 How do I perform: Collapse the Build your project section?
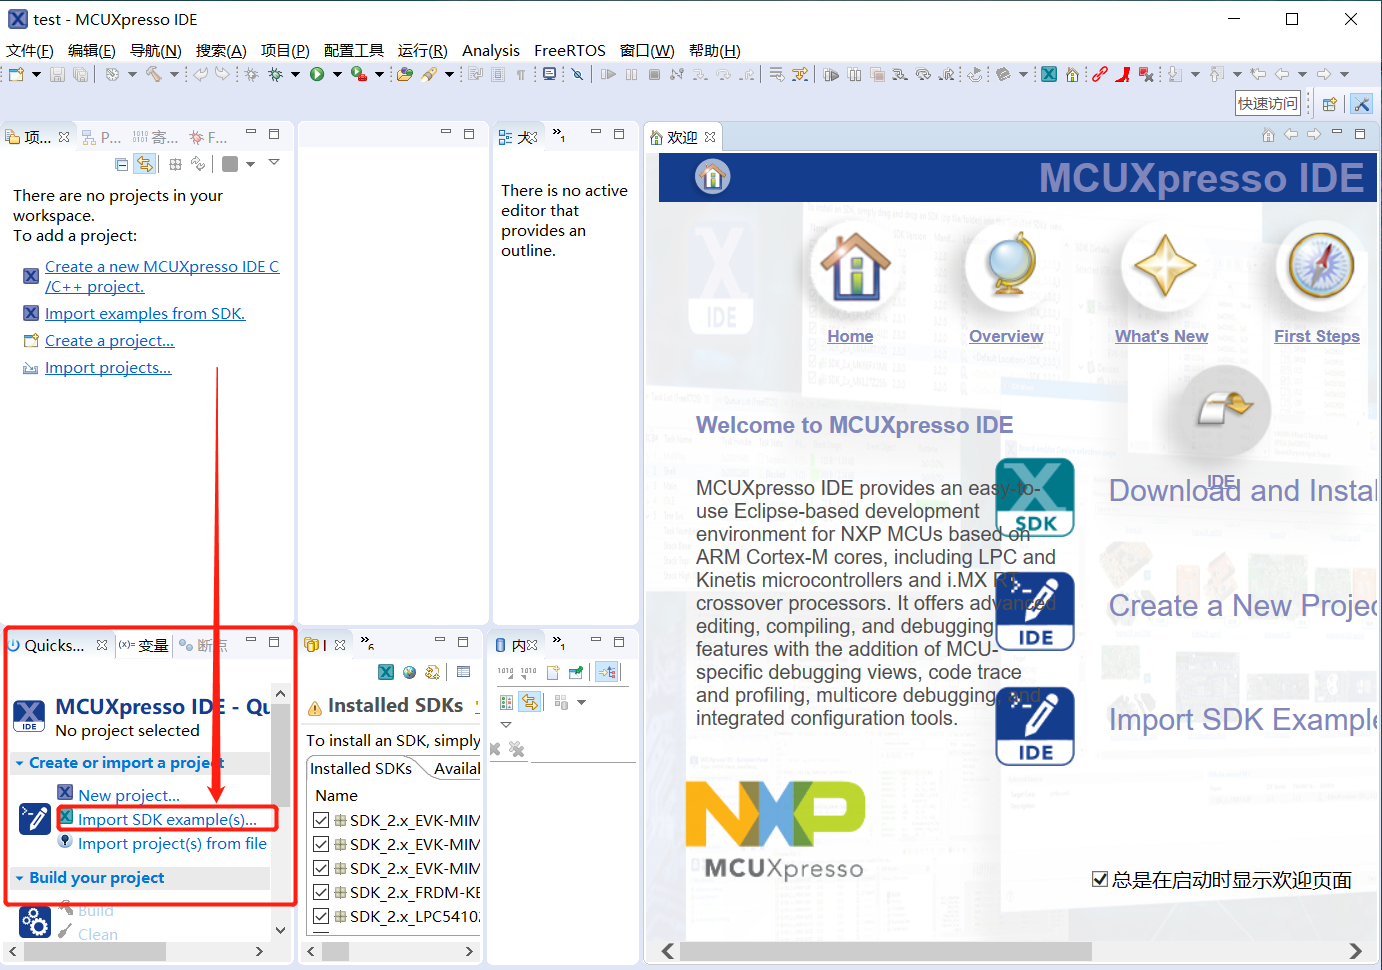[x=20, y=878]
